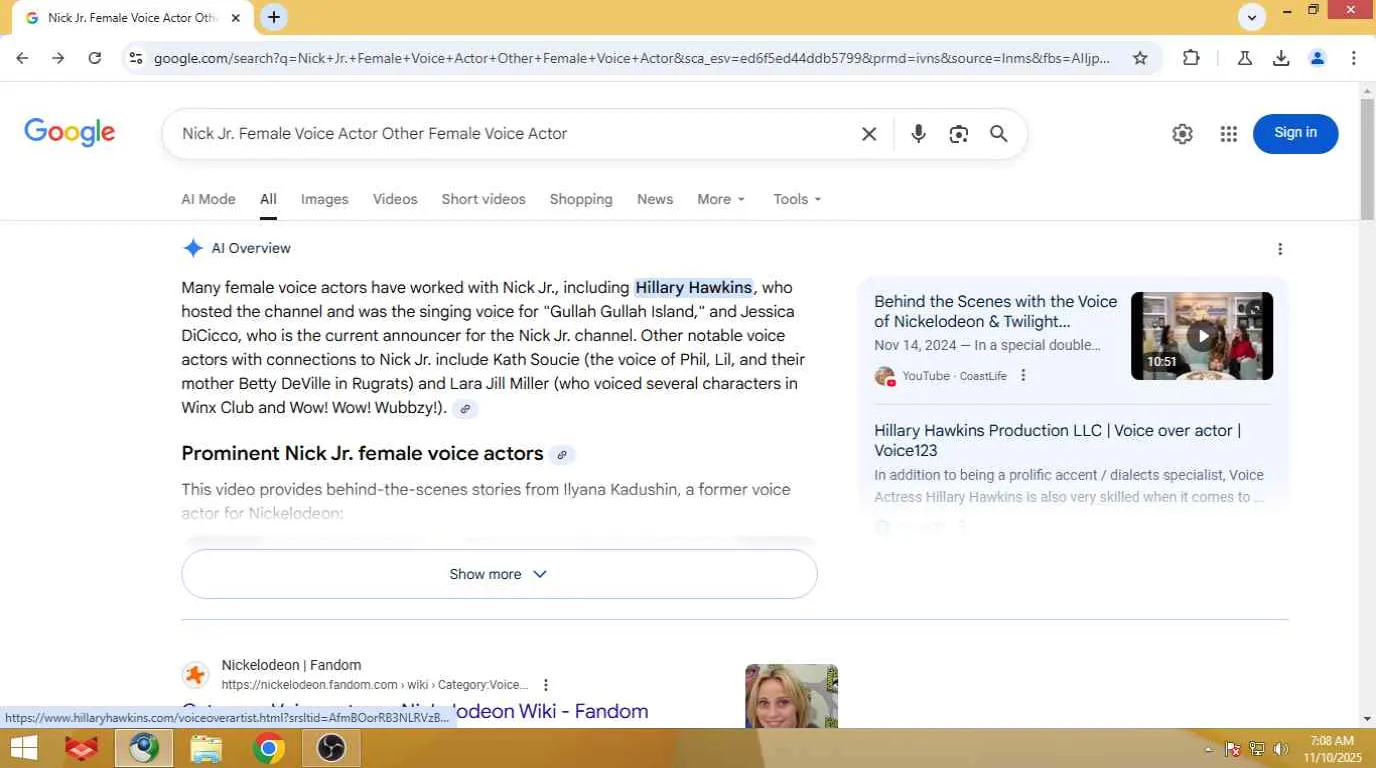Screen dimensions: 1376x768
Task: Show hidden system tray icons
Action: [x=1207, y=749]
